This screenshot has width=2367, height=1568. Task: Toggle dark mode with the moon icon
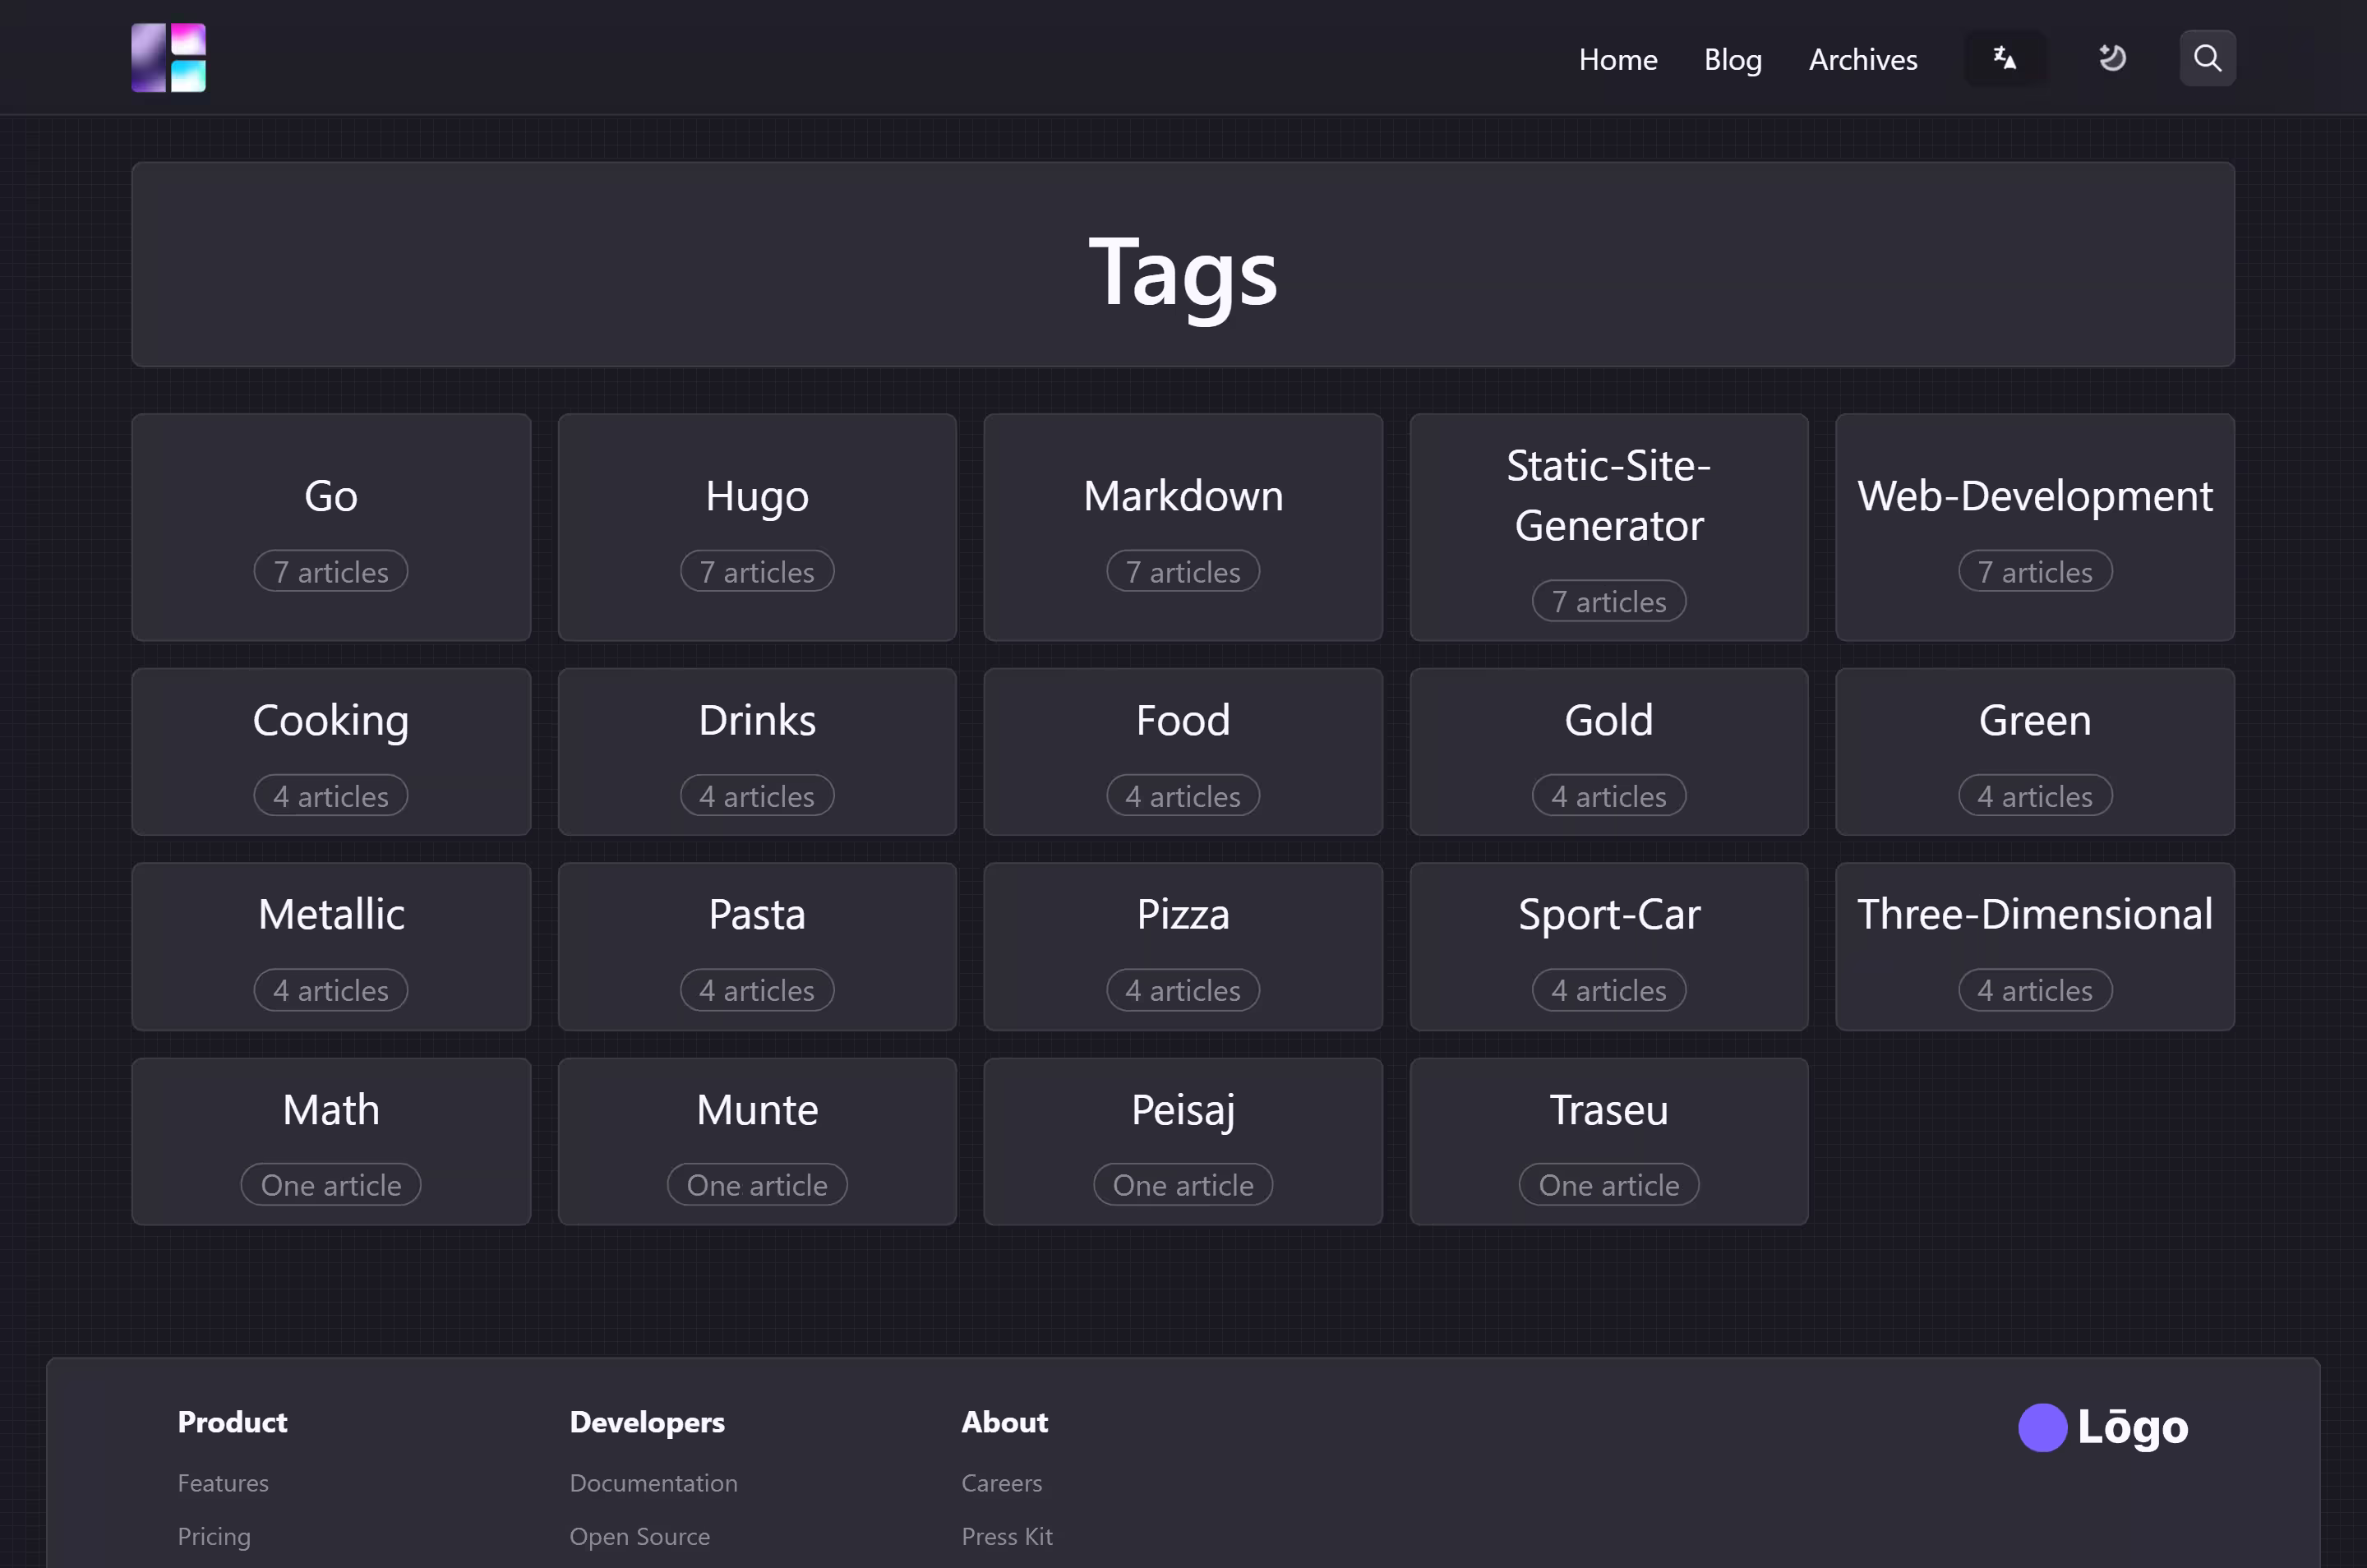coord(2111,58)
